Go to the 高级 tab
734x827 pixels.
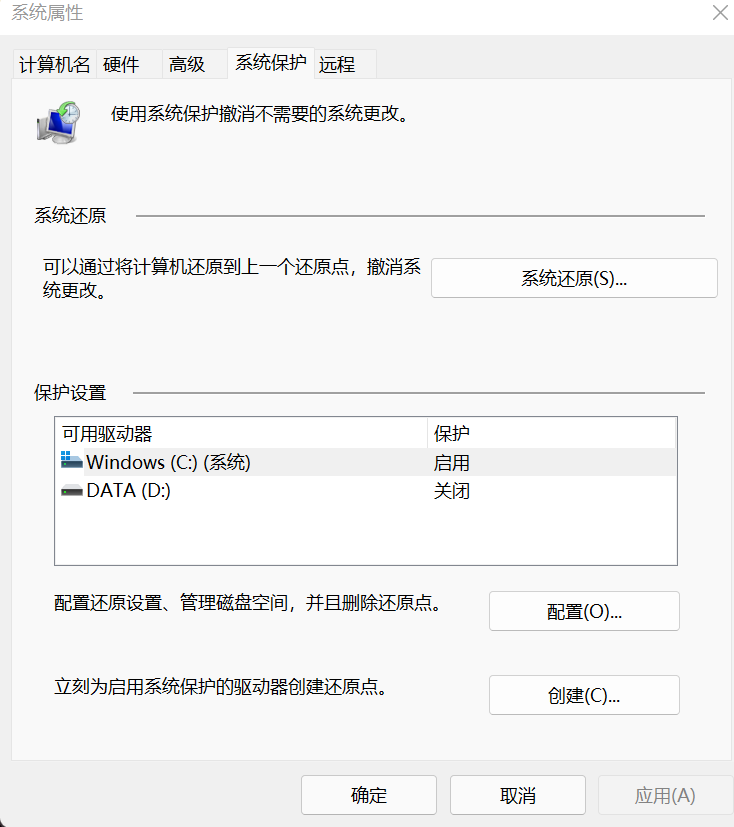187,65
